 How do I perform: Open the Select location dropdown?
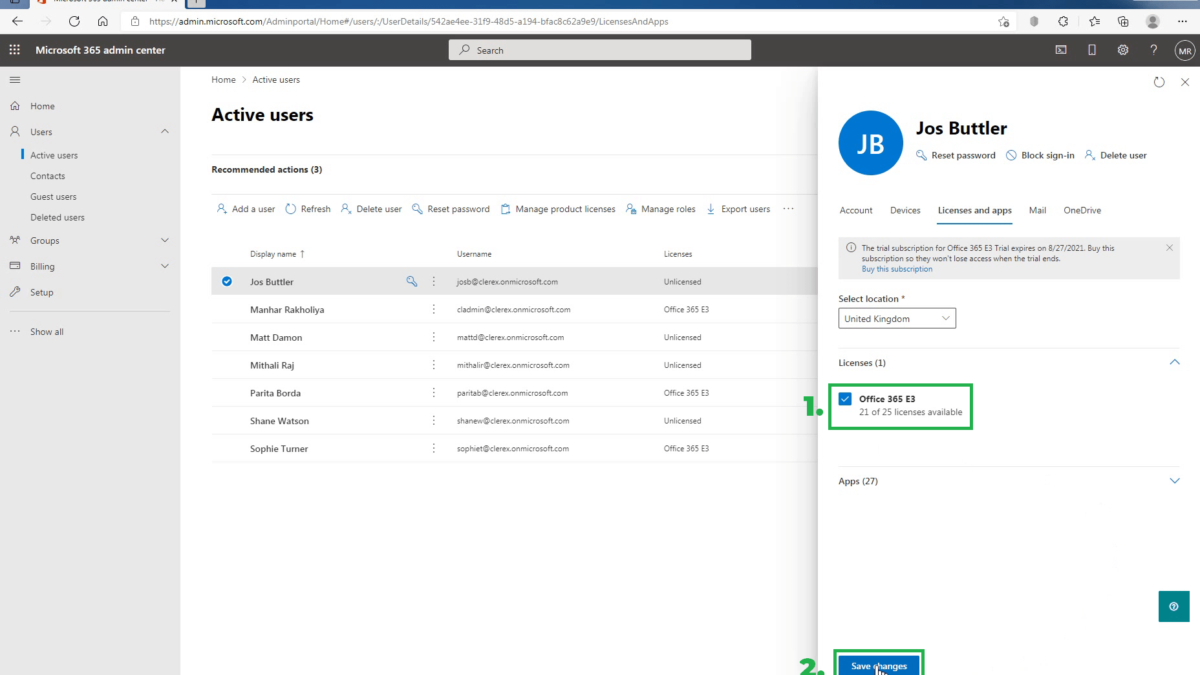click(x=897, y=319)
